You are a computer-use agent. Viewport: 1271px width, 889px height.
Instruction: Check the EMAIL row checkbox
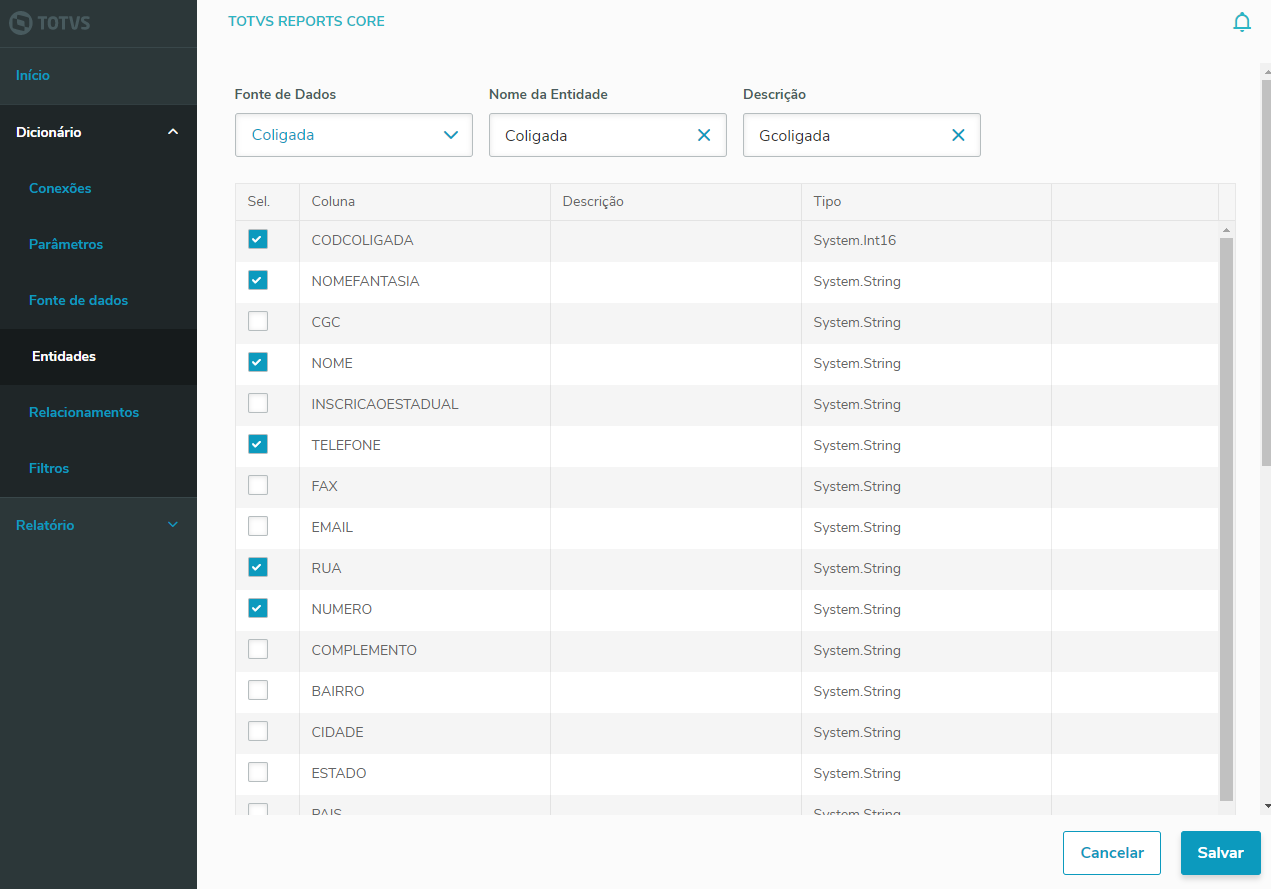[x=258, y=527]
